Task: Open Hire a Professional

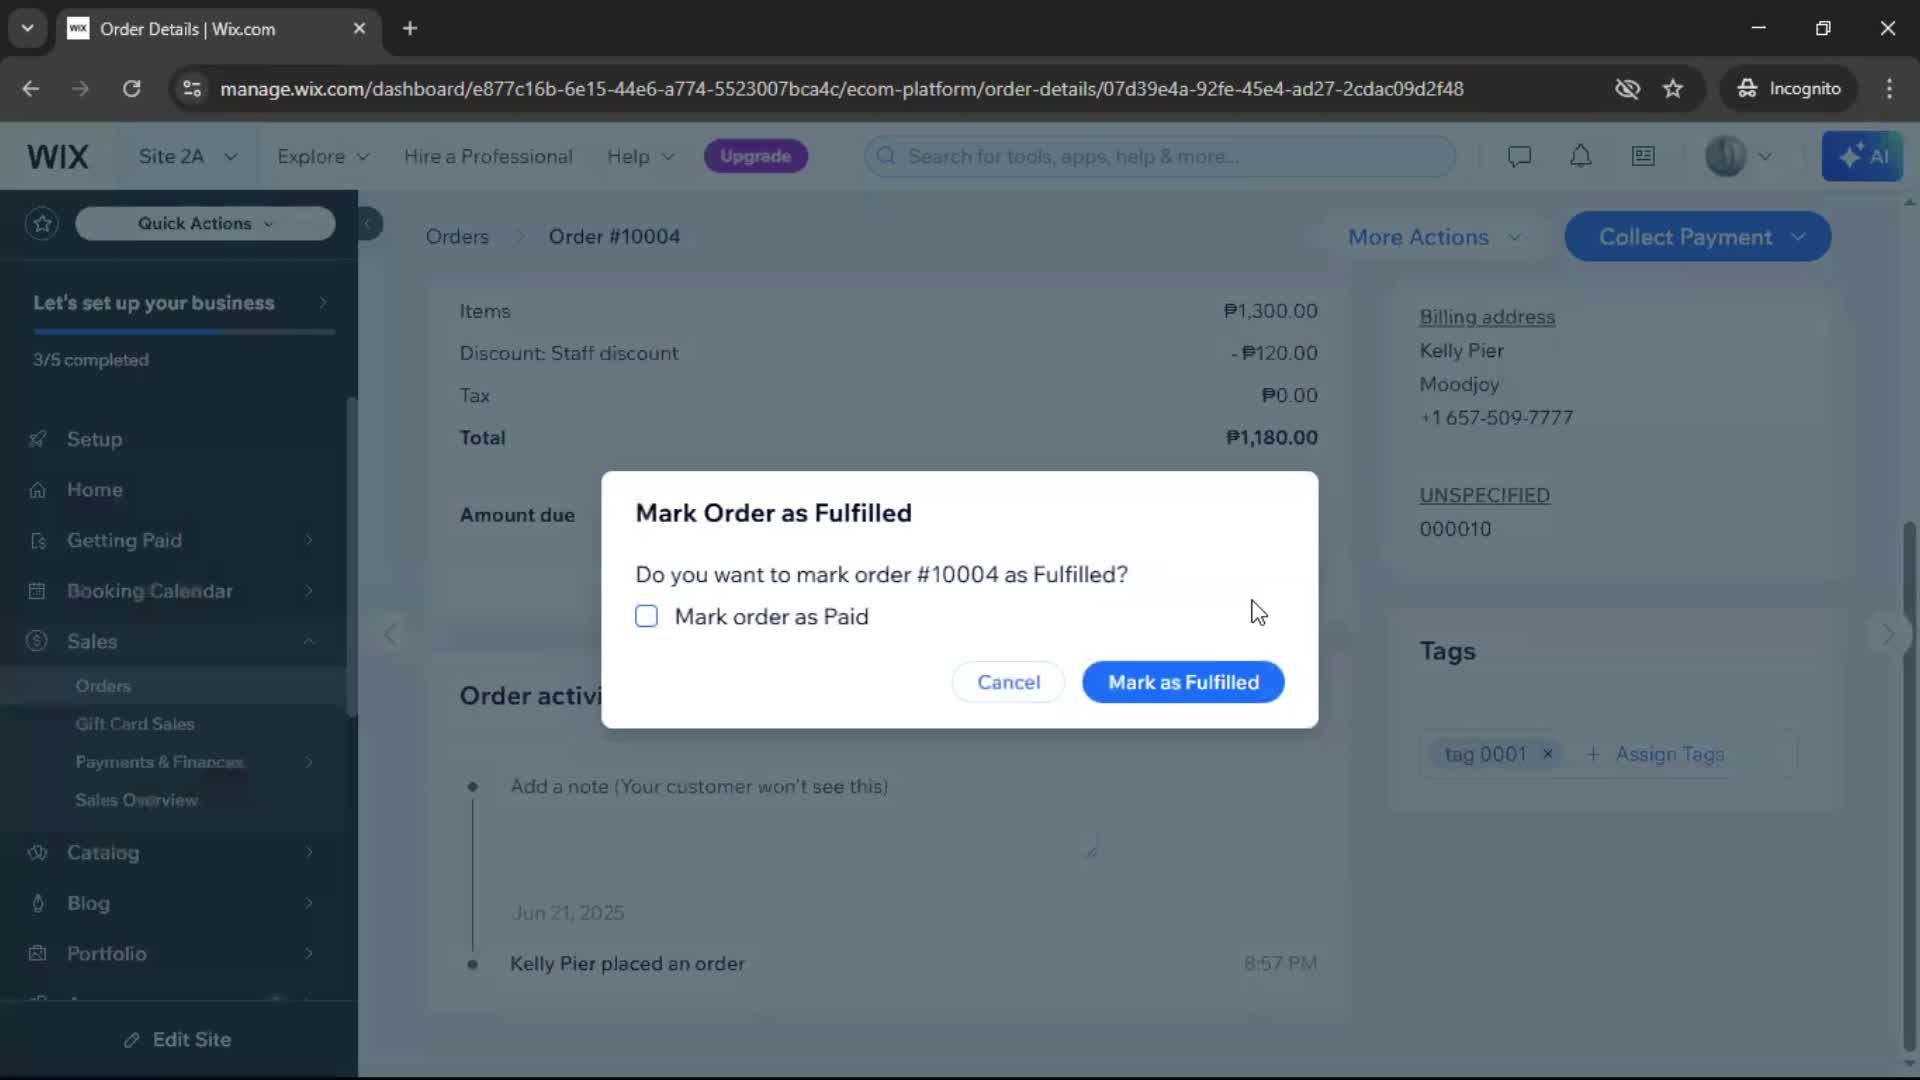Action: tap(488, 156)
